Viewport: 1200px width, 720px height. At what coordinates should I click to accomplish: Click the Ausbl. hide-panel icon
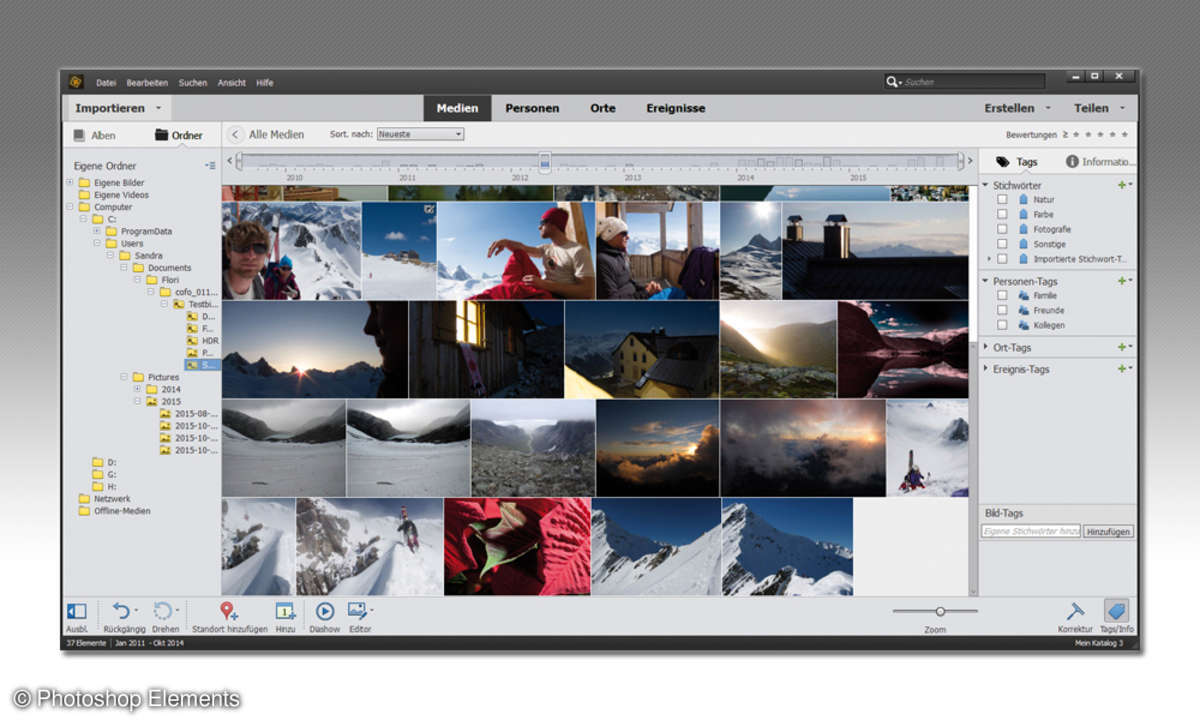tap(76, 611)
